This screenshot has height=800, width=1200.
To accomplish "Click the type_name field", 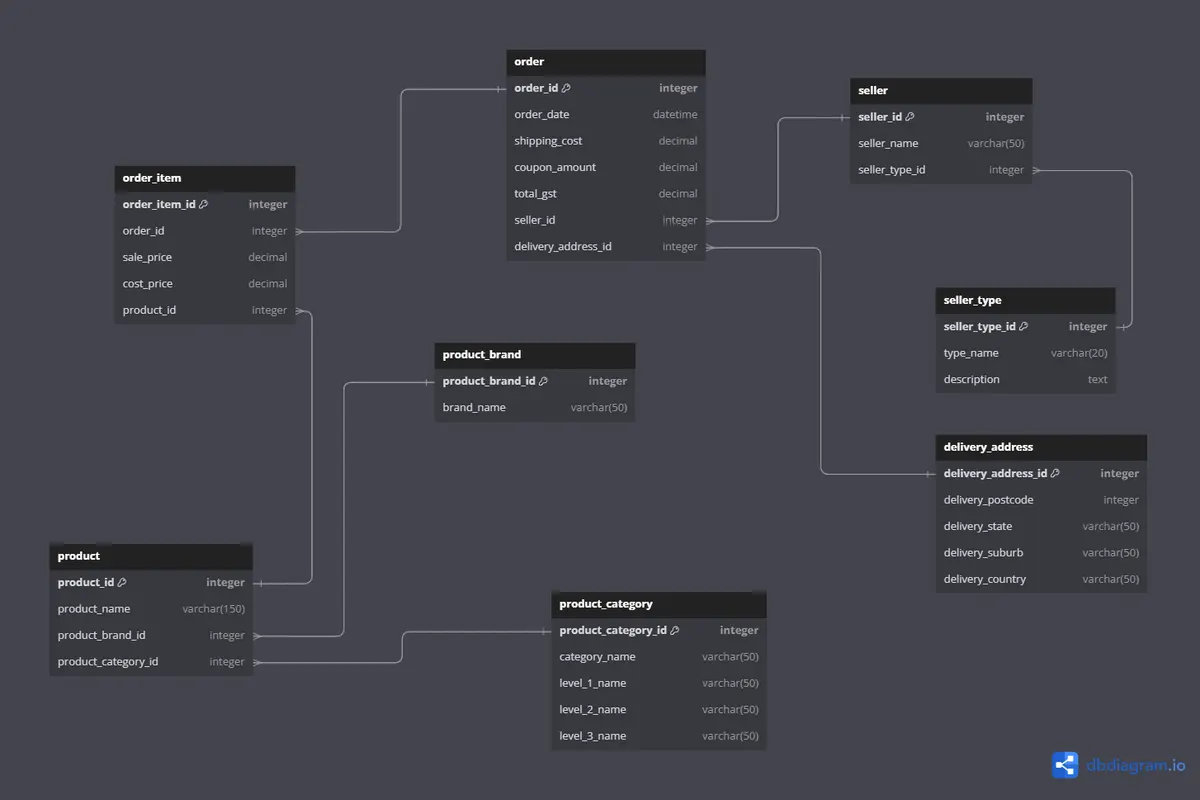I will tap(1025, 353).
